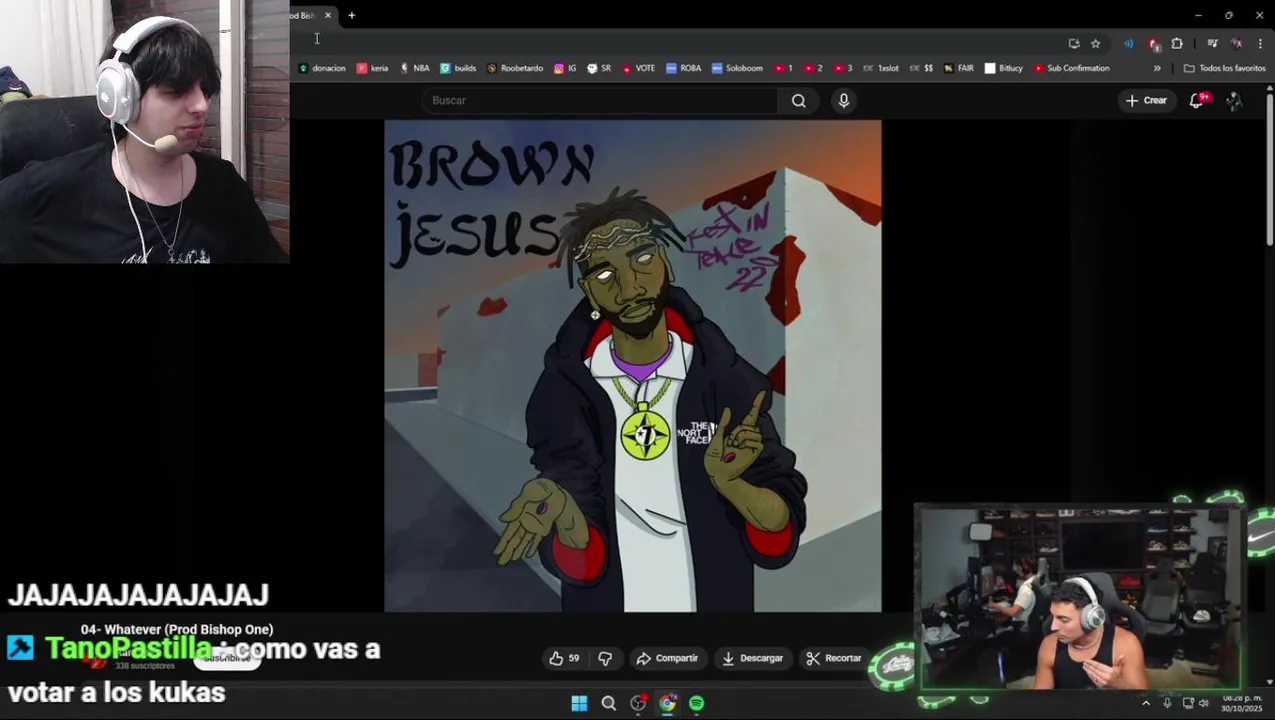Open the $$ bookmark
The height and width of the screenshot is (720, 1275).
pos(921,68)
